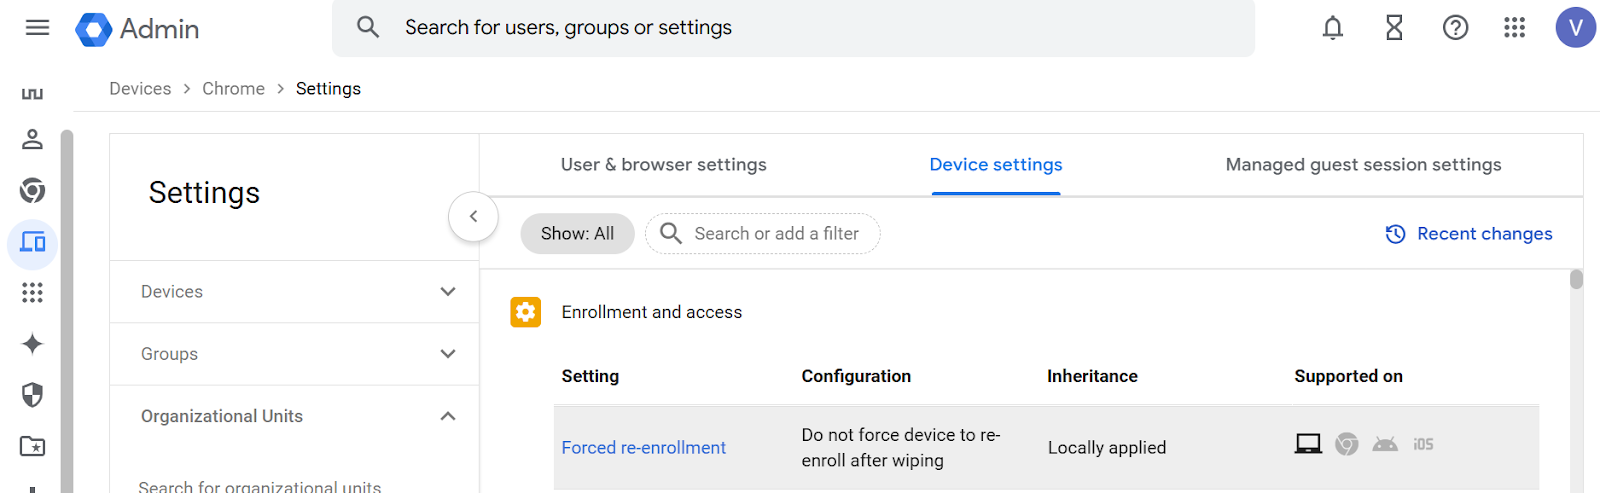View Recent changes
1600x493 pixels.
(1469, 234)
